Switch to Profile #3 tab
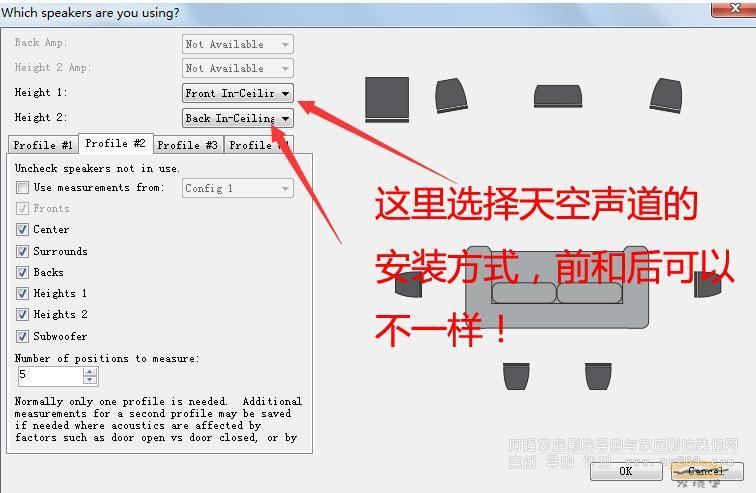The width and height of the screenshot is (756, 493). point(188,145)
